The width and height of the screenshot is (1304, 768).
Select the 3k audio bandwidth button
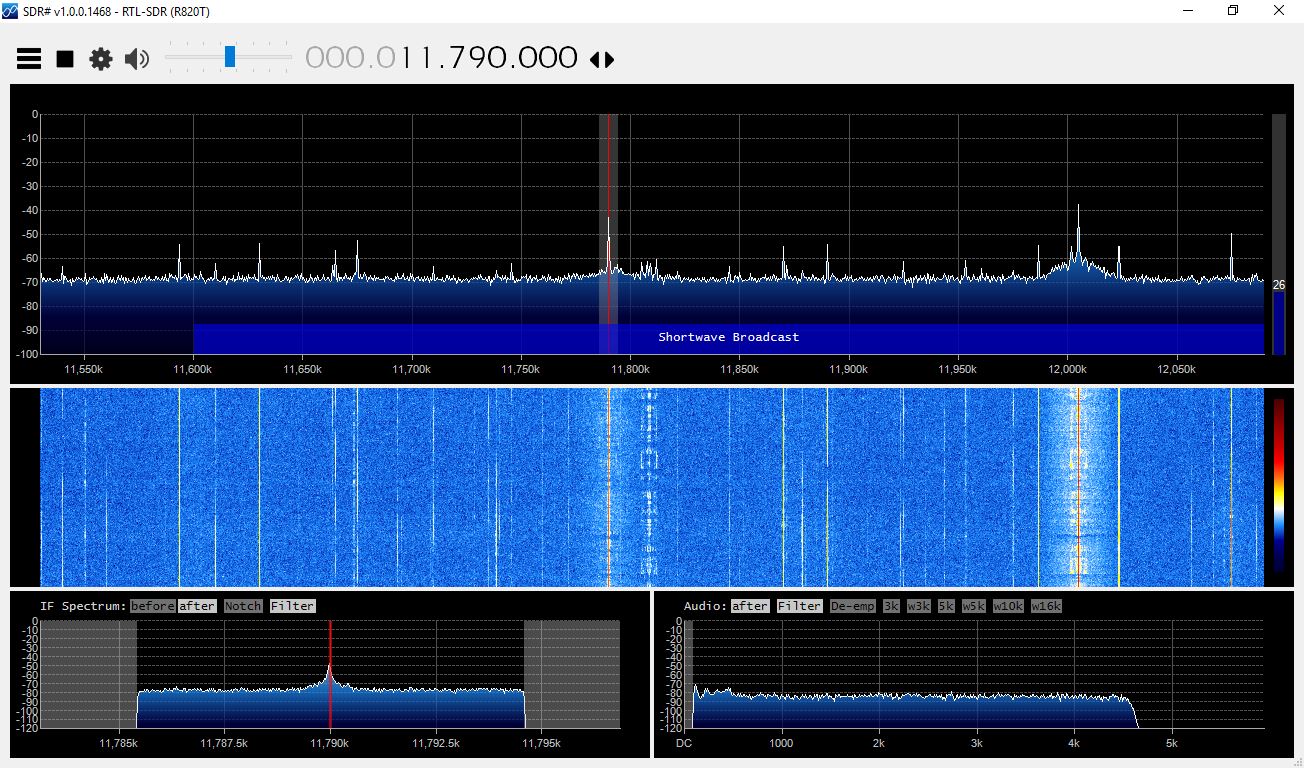point(891,606)
